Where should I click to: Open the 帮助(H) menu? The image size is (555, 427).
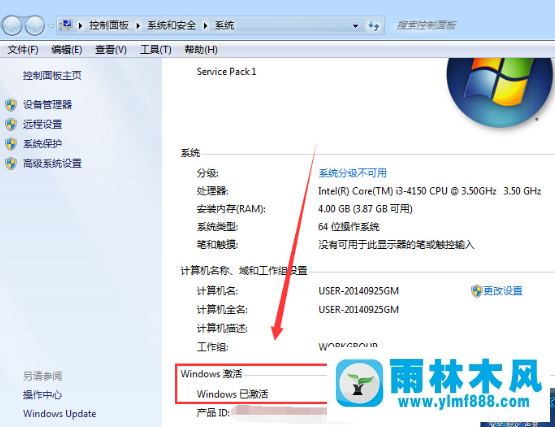(201, 50)
